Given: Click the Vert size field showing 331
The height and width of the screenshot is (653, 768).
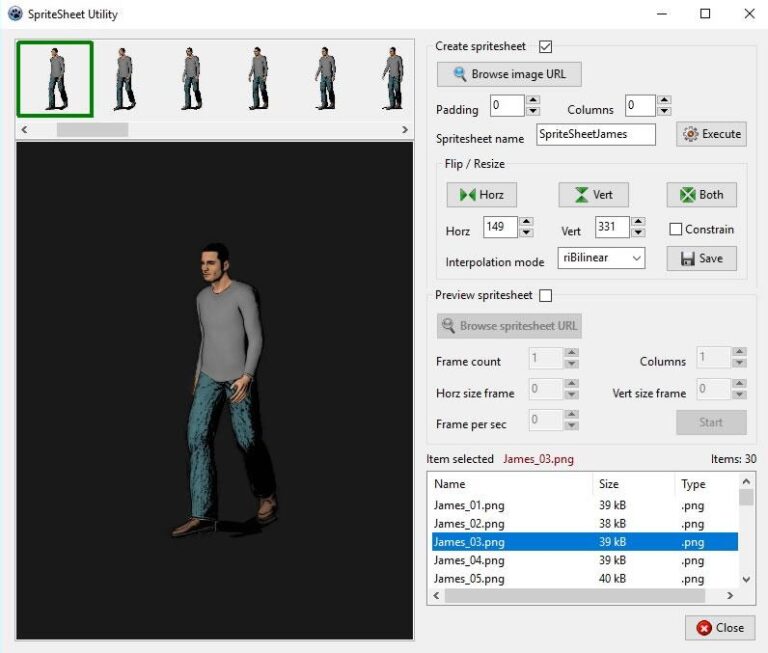Looking at the screenshot, I should tap(612, 227).
